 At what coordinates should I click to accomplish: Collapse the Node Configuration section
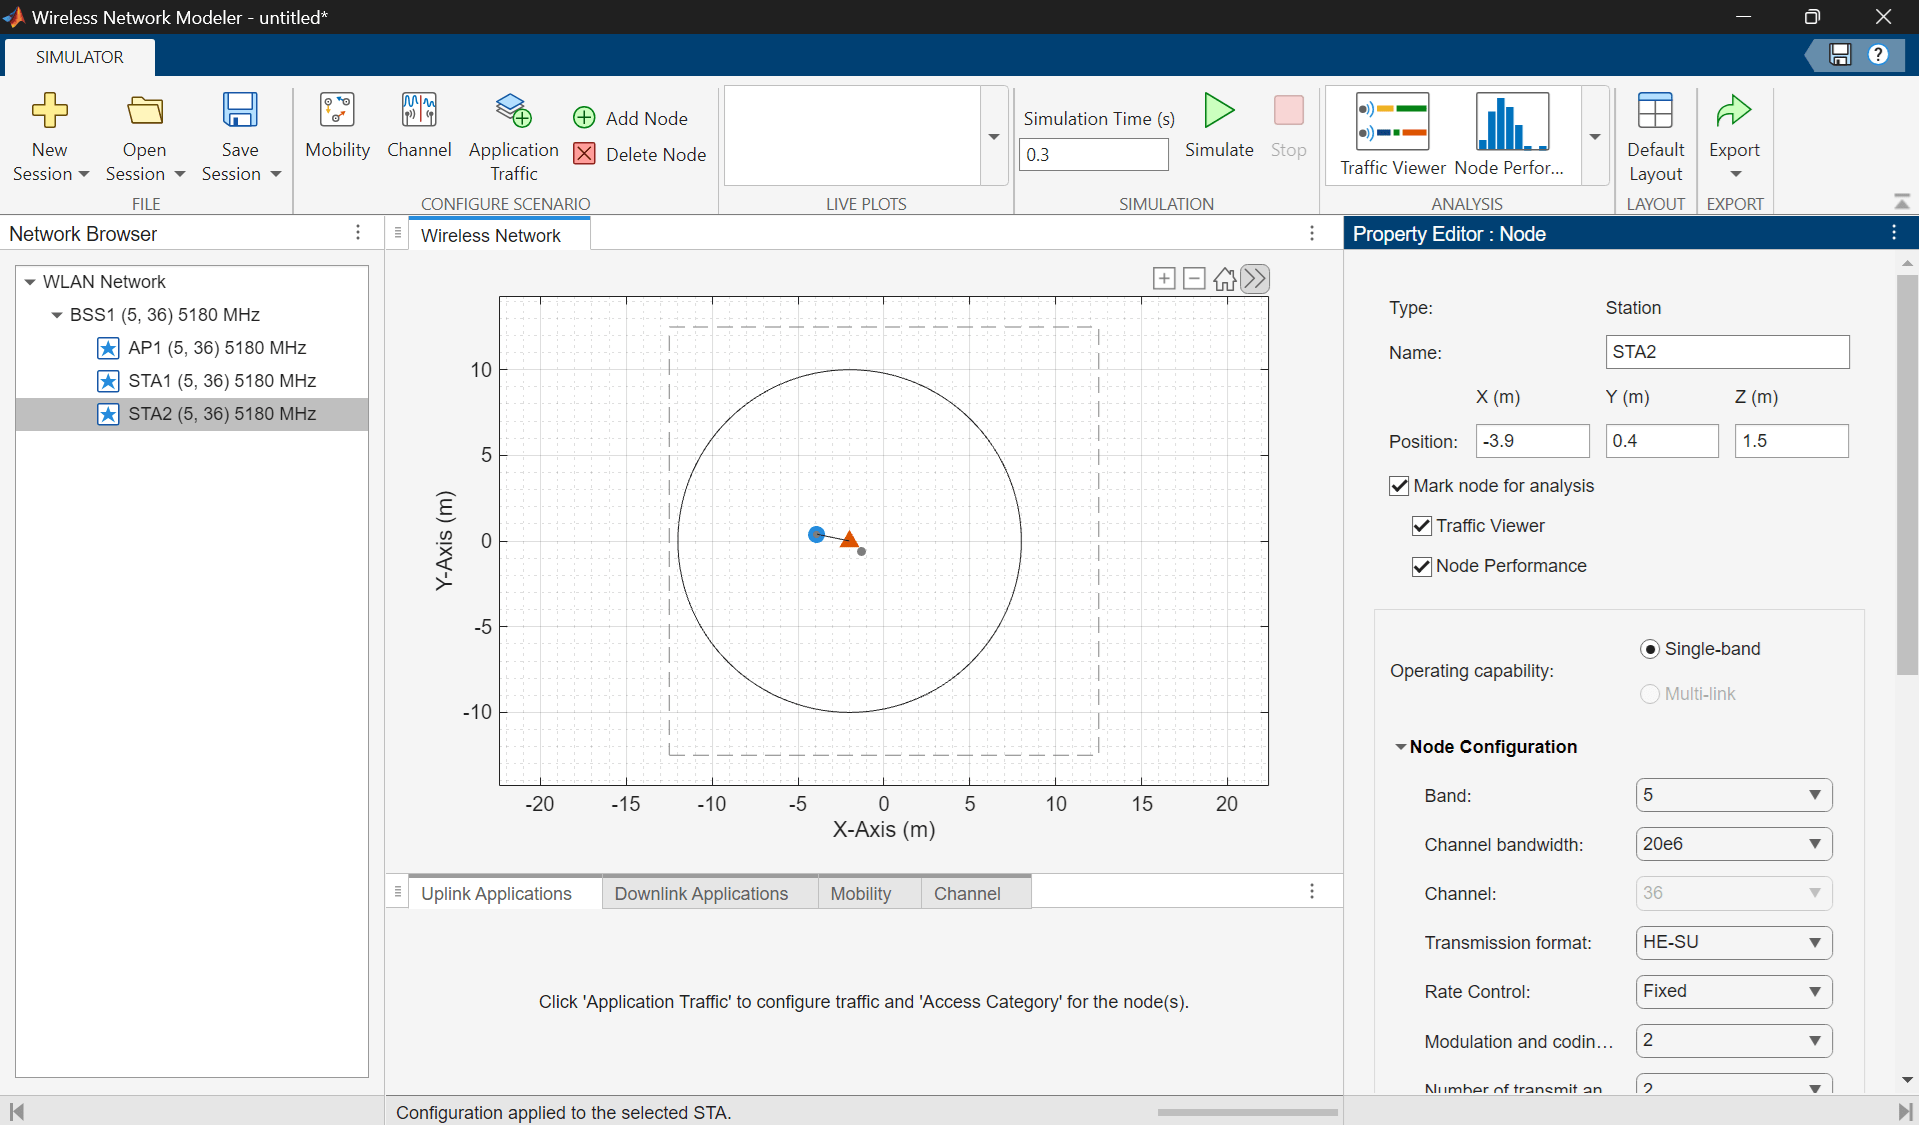click(x=1401, y=747)
